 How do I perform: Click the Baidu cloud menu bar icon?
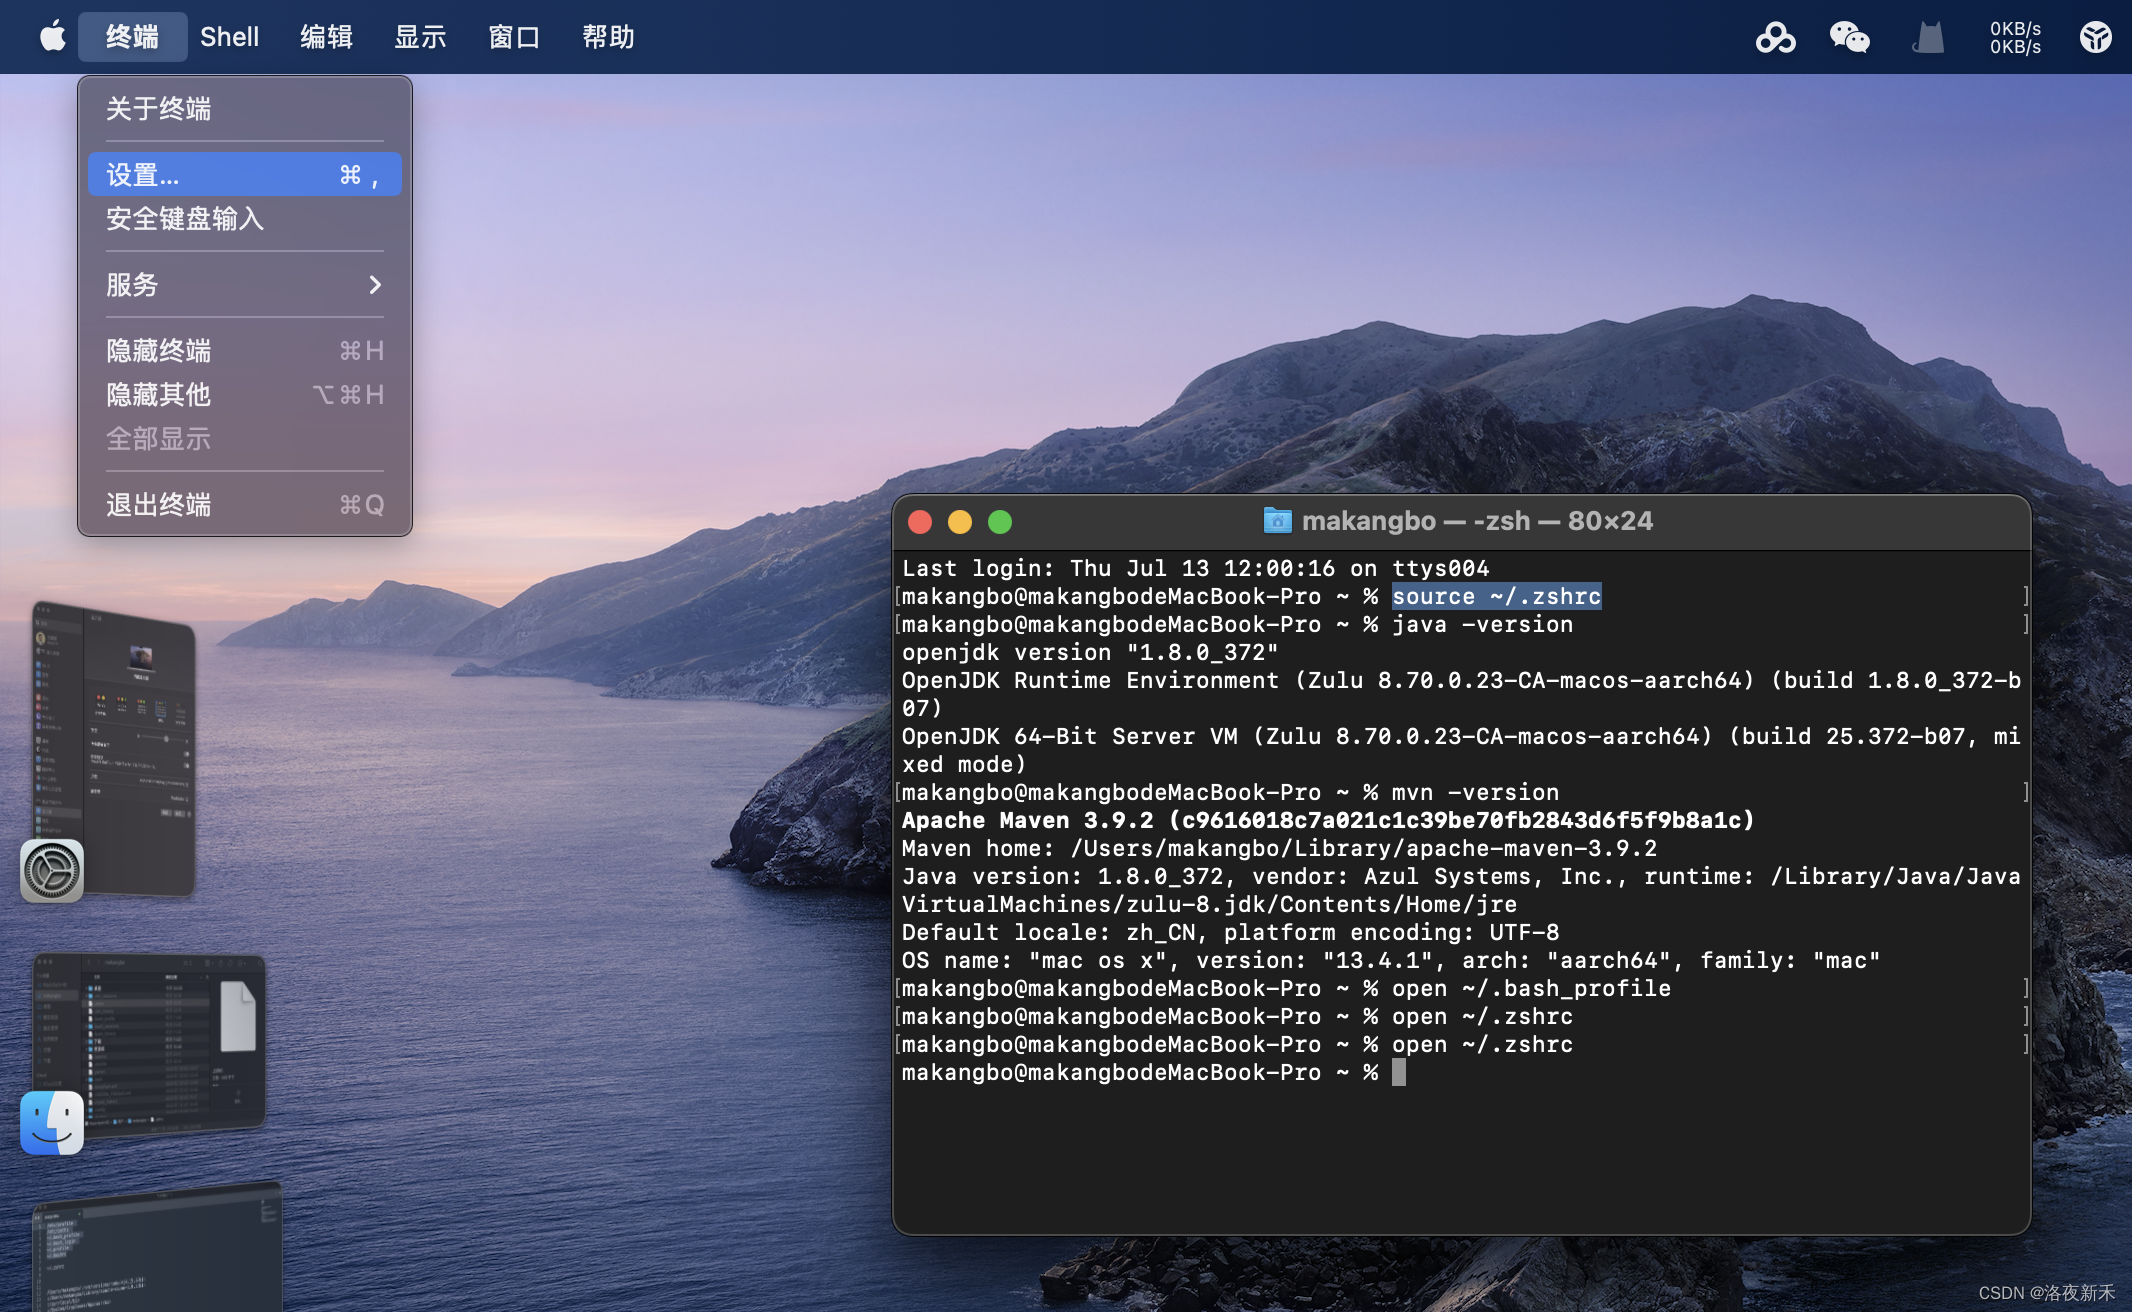[1775, 37]
